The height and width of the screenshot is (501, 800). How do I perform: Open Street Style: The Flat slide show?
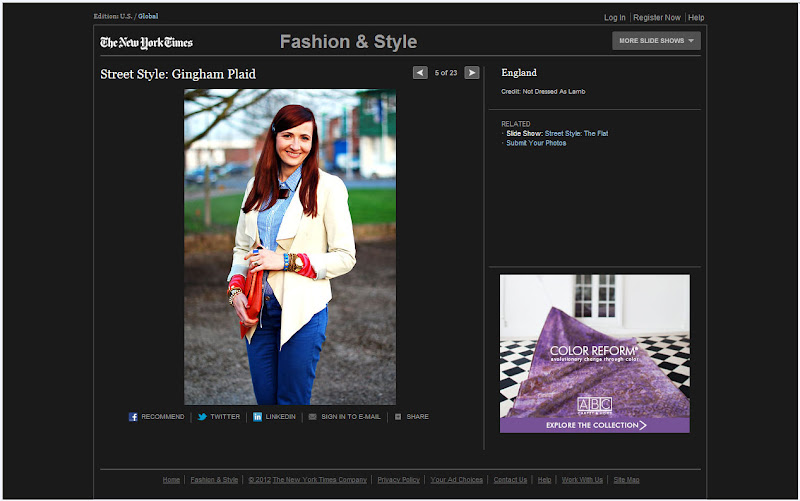579,133
